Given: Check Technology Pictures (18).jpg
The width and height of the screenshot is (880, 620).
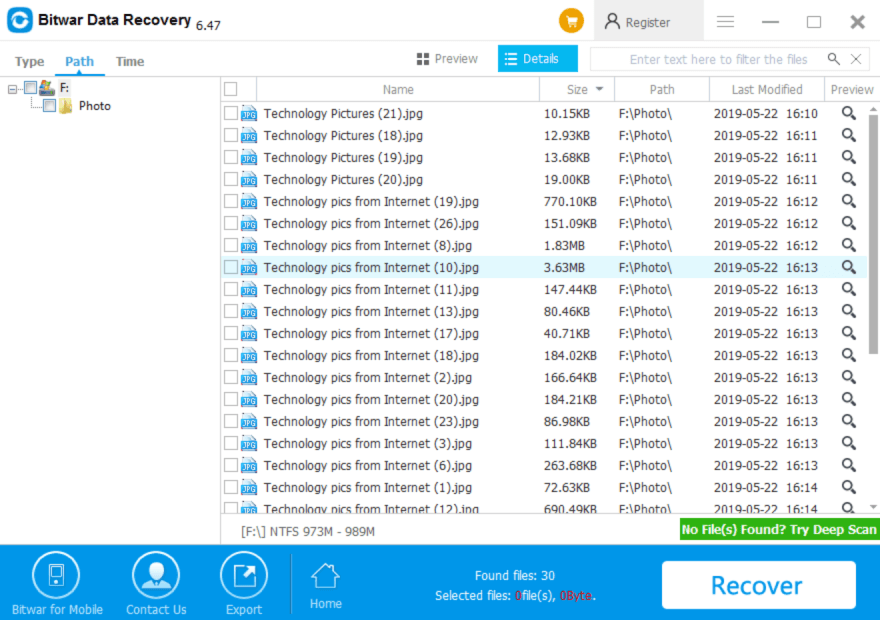Looking at the screenshot, I should [231, 135].
